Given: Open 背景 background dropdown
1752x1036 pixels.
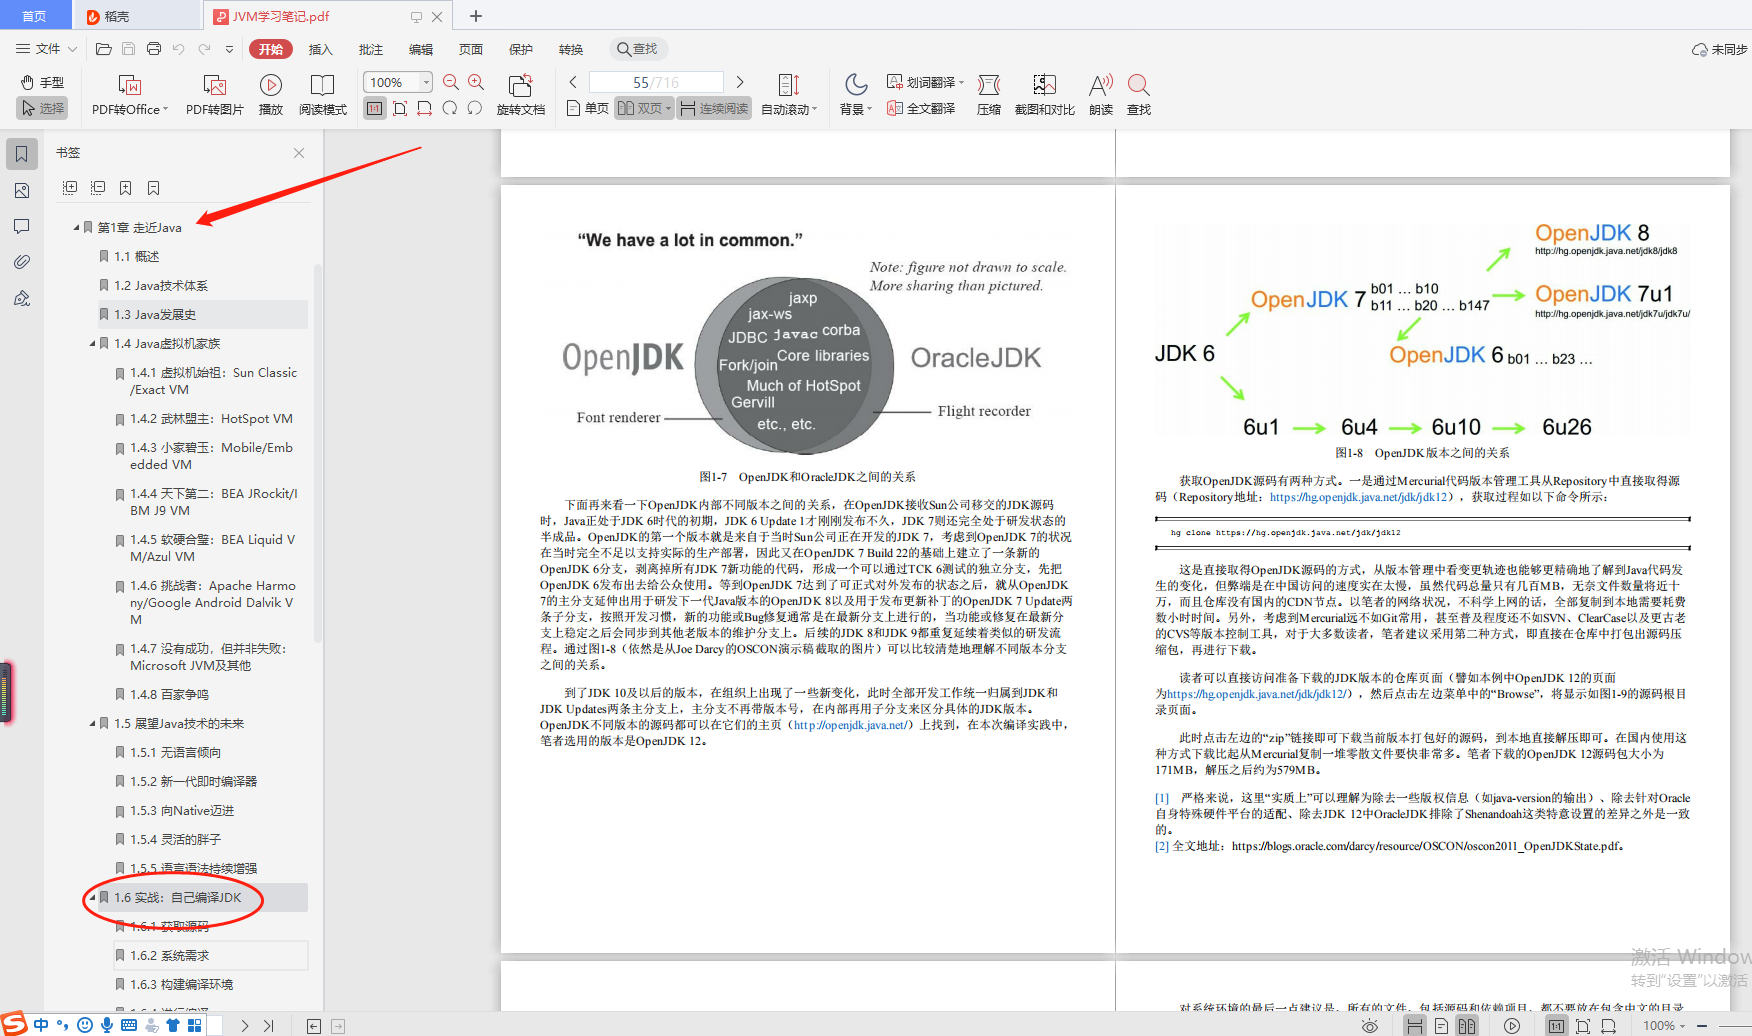Looking at the screenshot, I should pyautogui.click(x=856, y=95).
